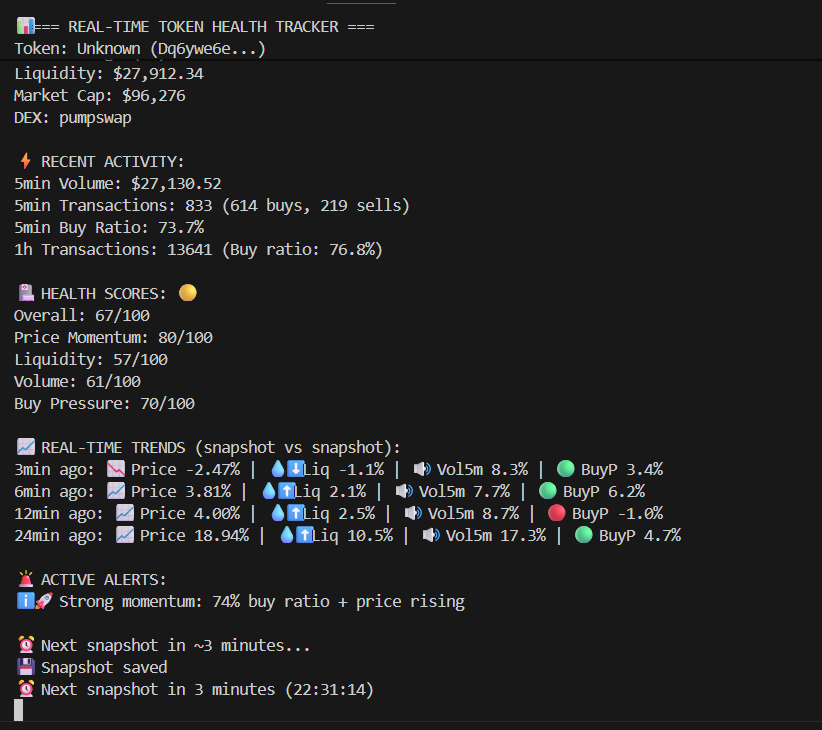
Task: Click the up arrow liquidity icon in 24min row
Action: 304,535
